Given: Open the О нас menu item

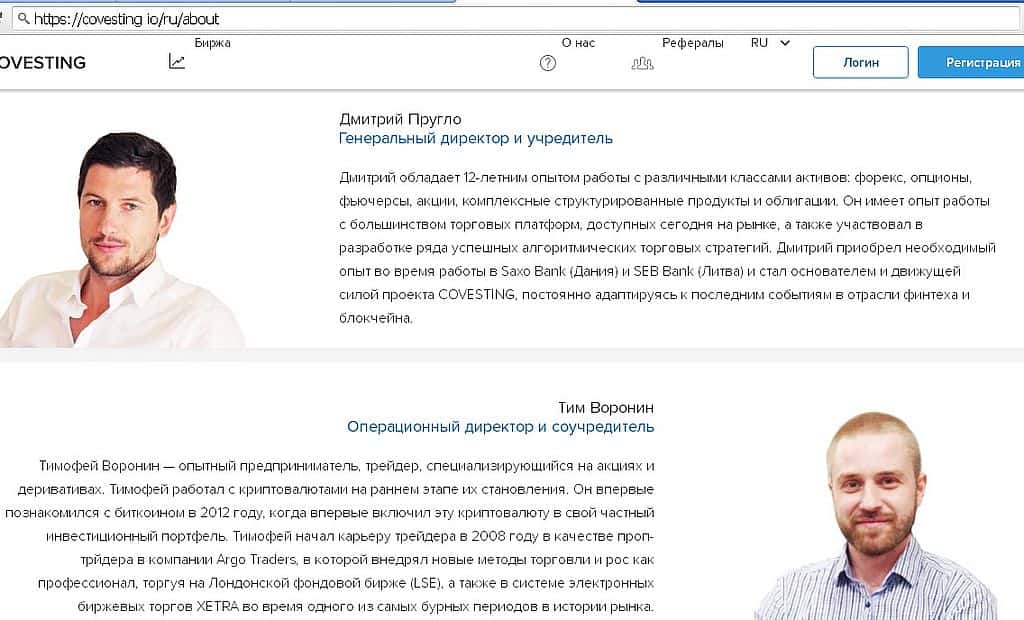Looking at the screenshot, I should pos(578,43).
